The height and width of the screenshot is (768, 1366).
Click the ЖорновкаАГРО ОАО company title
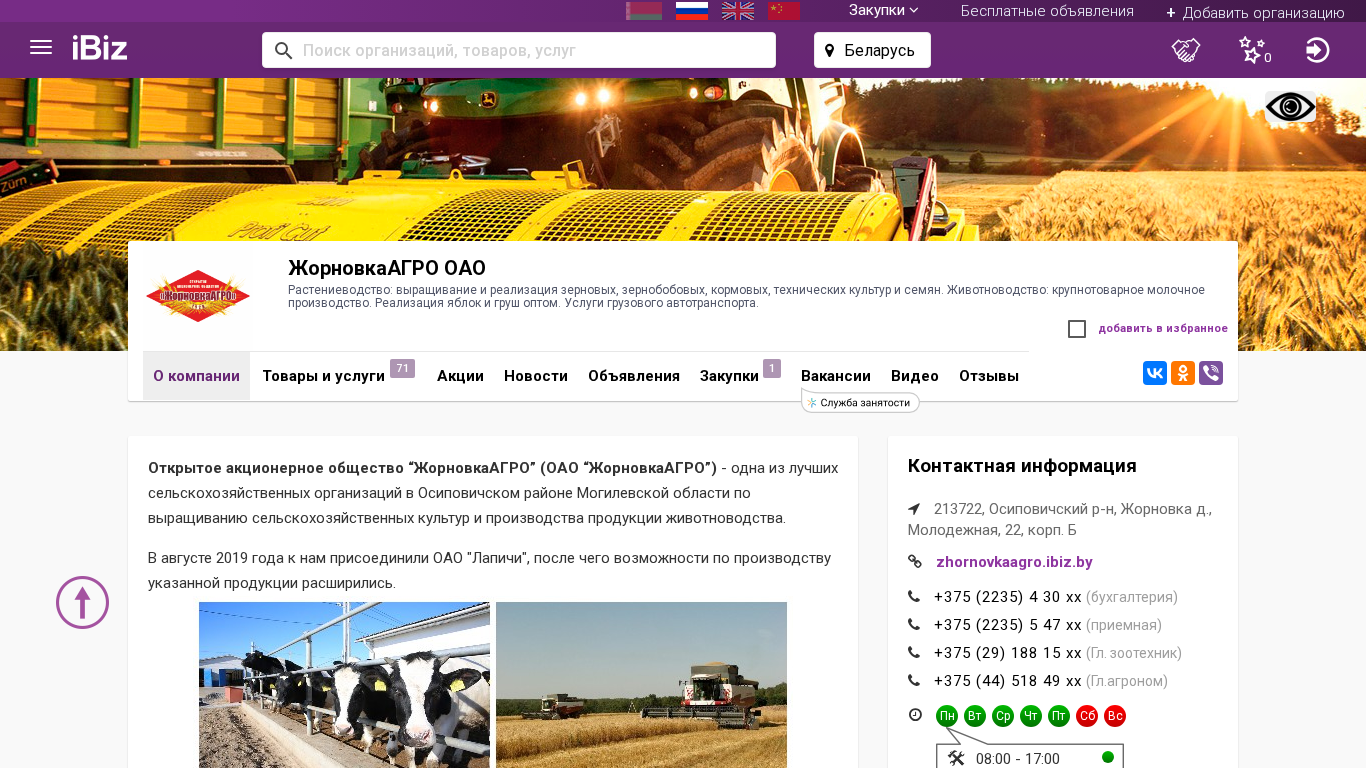tap(387, 268)
